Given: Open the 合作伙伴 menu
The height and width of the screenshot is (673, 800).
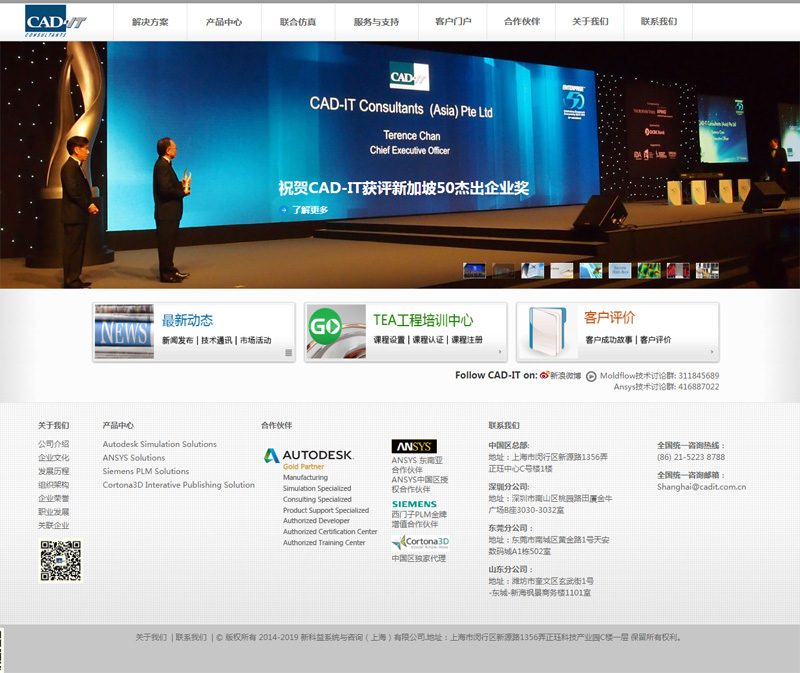Looking at the screenshot, I should [521, 21].
